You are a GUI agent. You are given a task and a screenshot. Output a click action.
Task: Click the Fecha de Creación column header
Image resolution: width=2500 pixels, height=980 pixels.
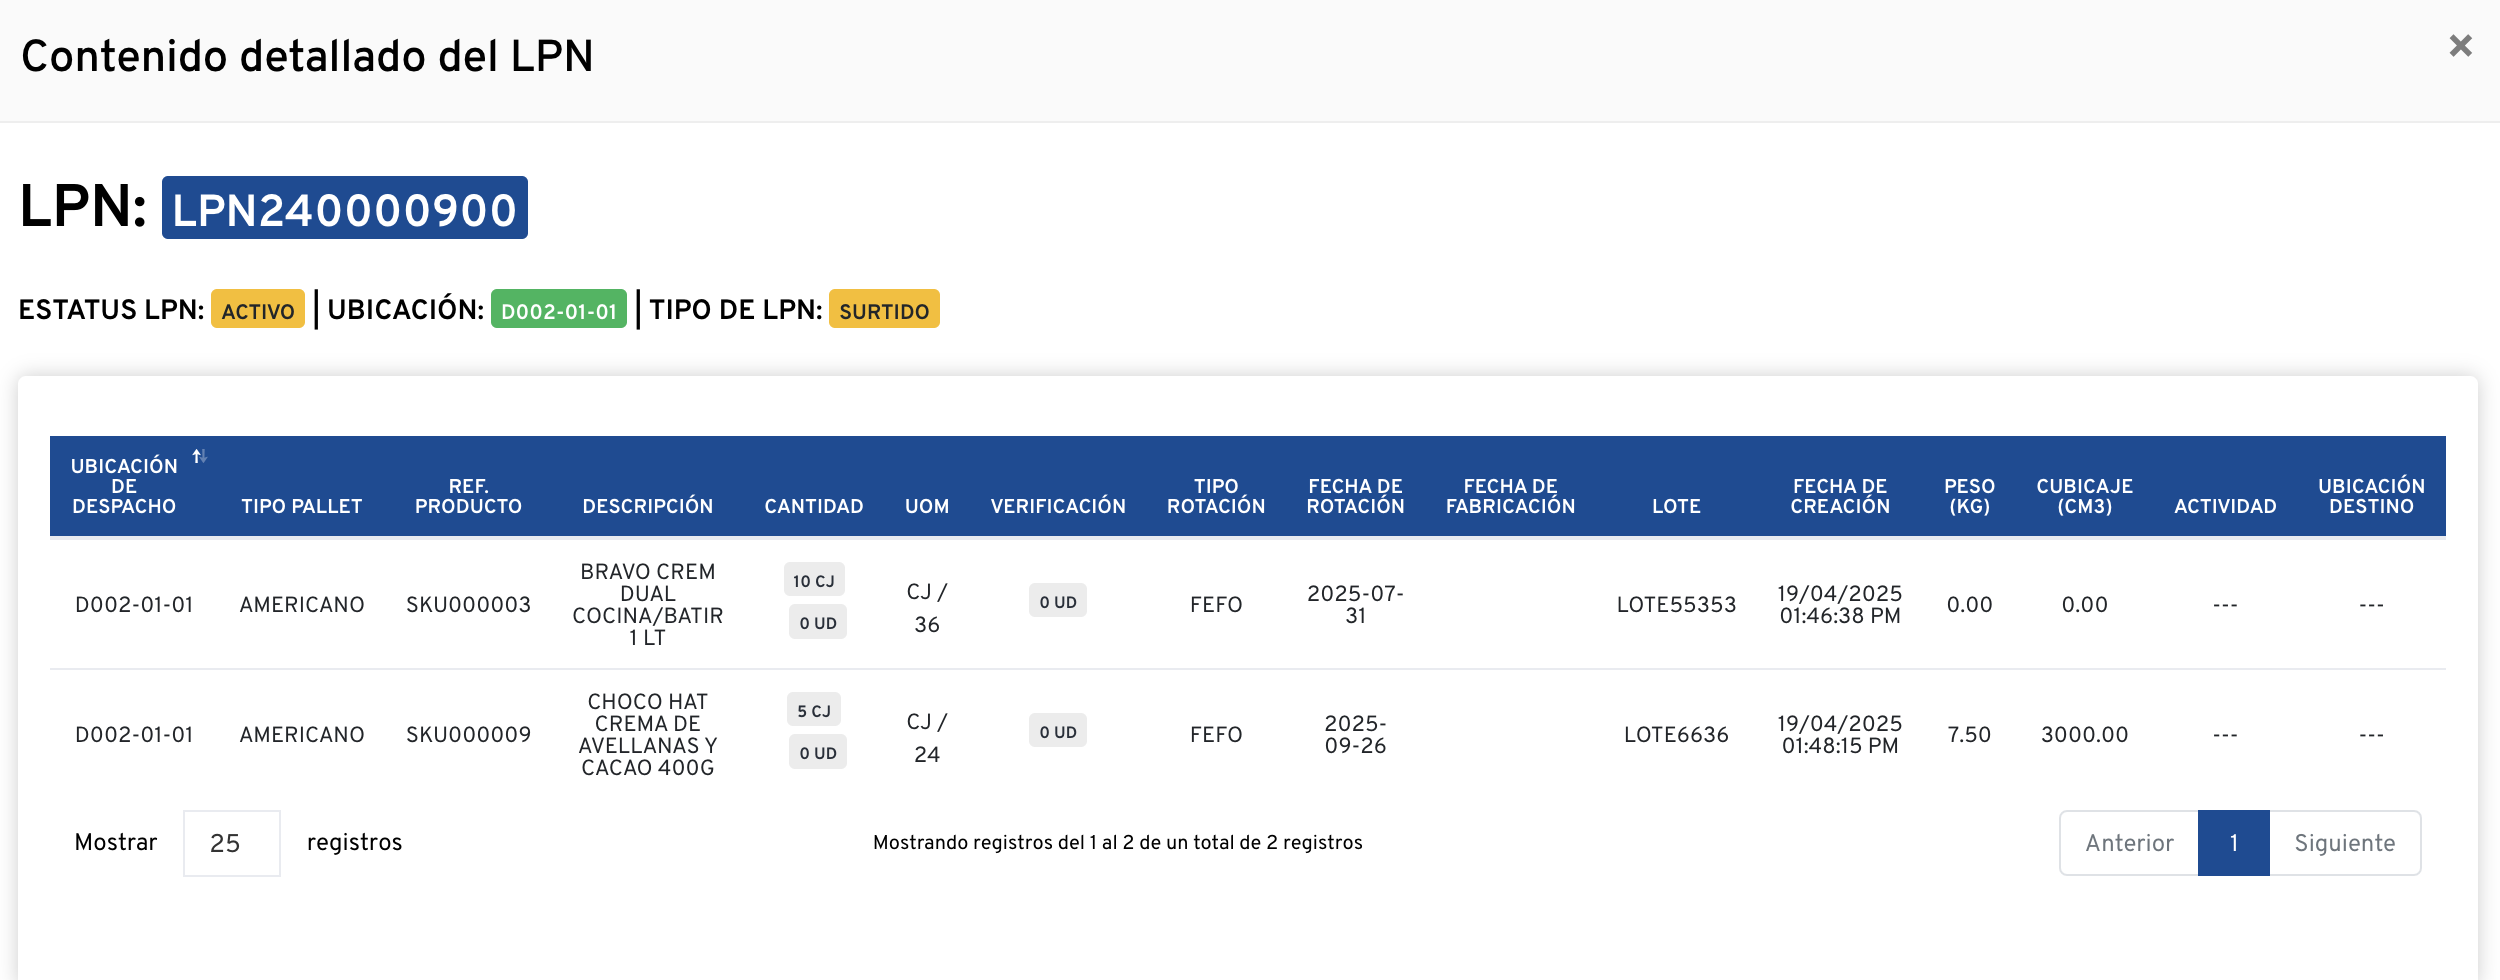click(1839, 496)
